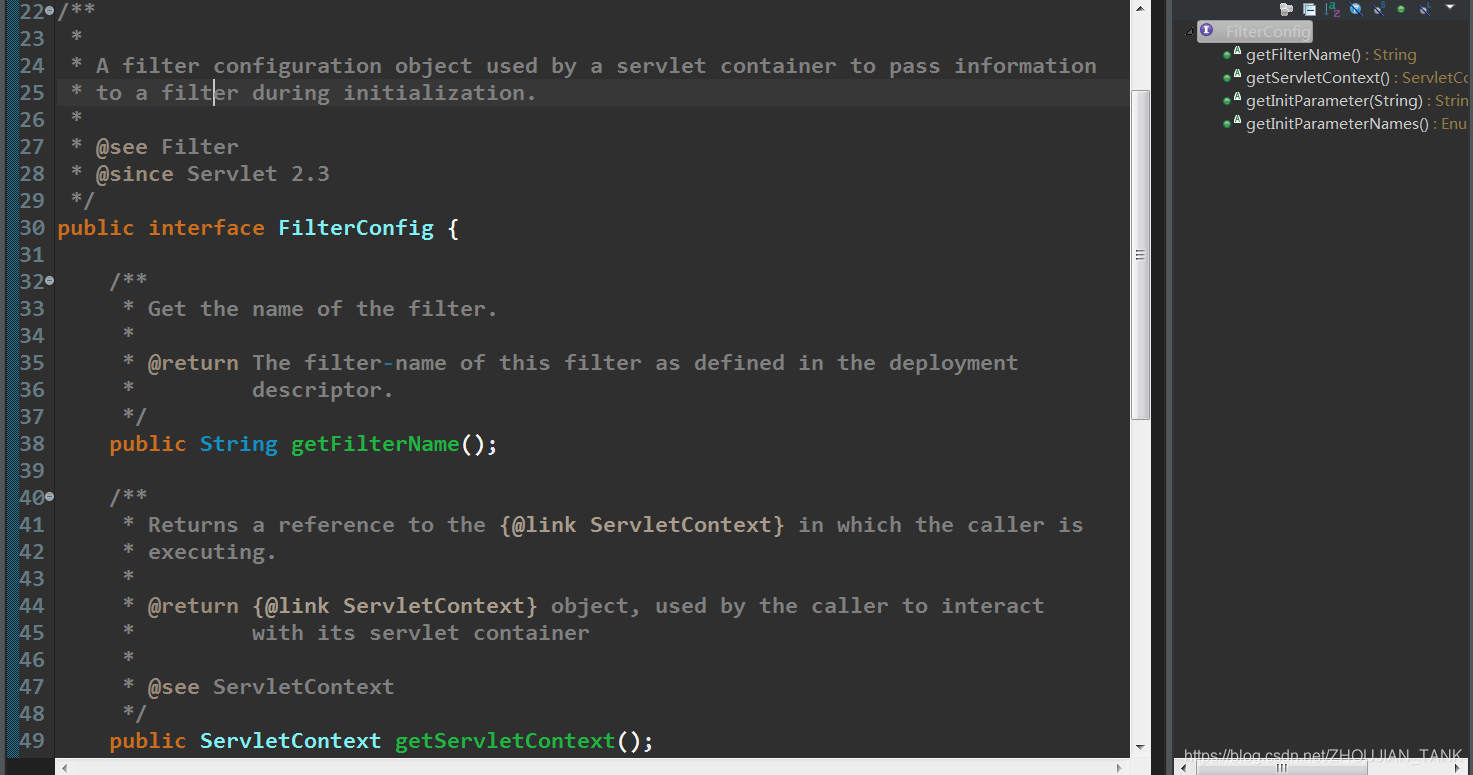
Task: Click "{@link ServletContext}" on line 41
Action: [x=642, y=525]
